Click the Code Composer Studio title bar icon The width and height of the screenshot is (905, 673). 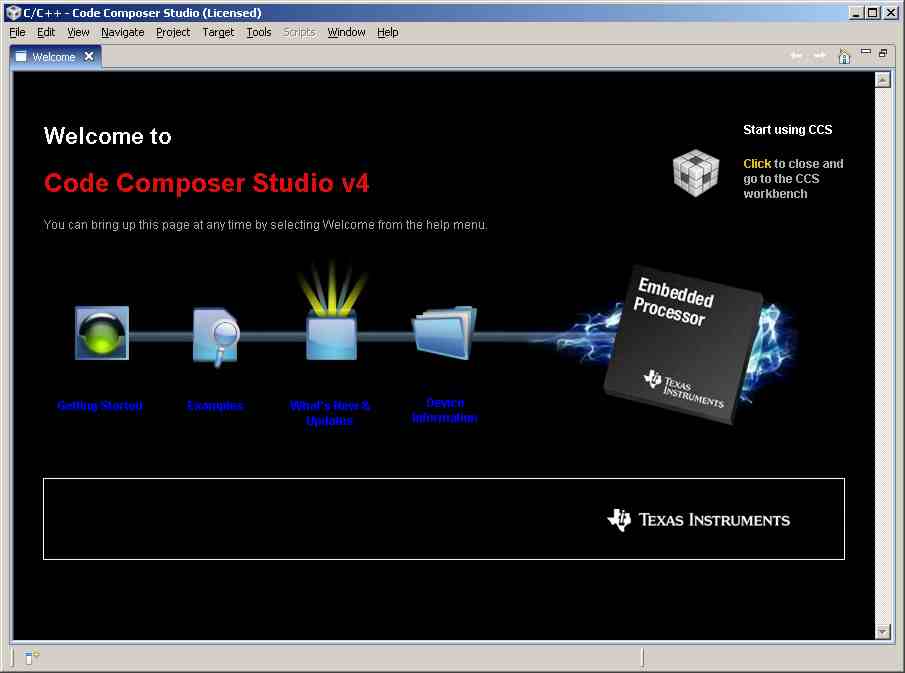click(13, 13)
